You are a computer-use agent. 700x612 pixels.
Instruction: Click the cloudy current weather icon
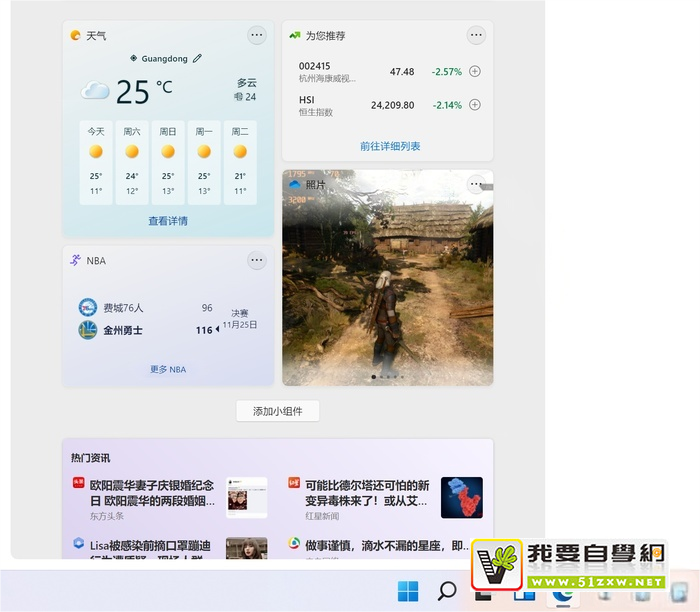tap(95, 91)
